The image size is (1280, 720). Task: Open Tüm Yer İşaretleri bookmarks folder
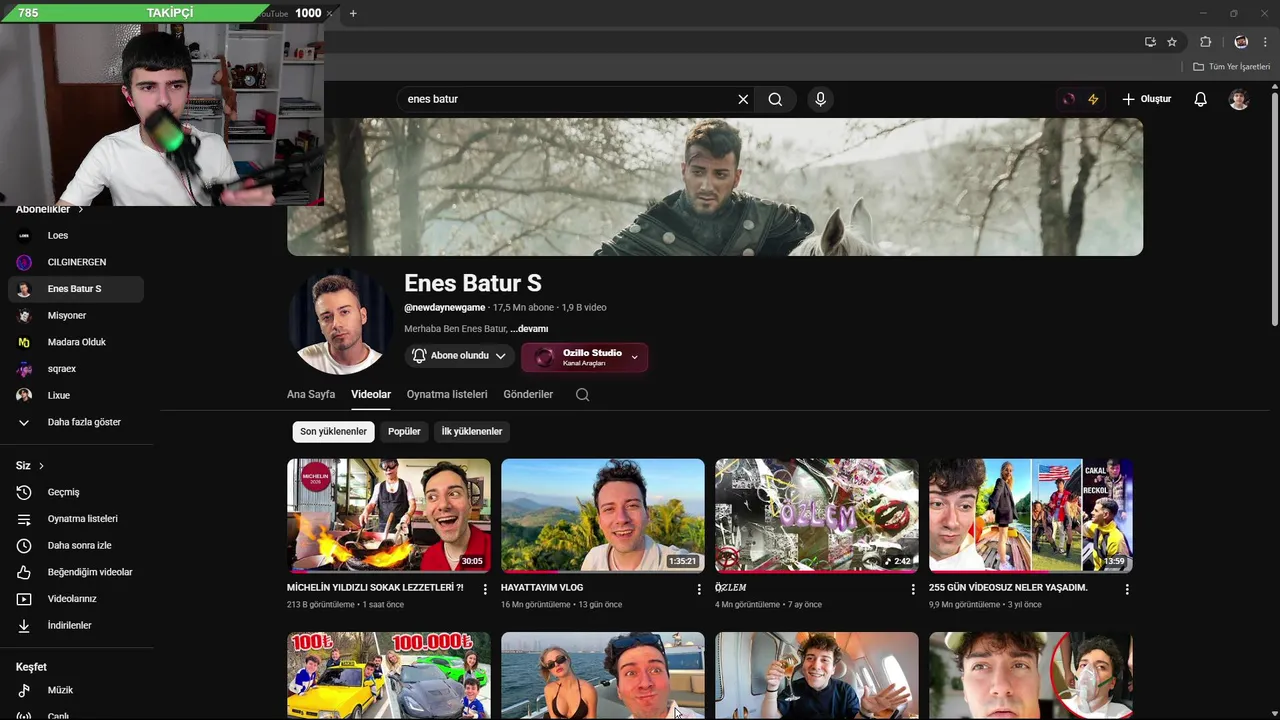1231,67
